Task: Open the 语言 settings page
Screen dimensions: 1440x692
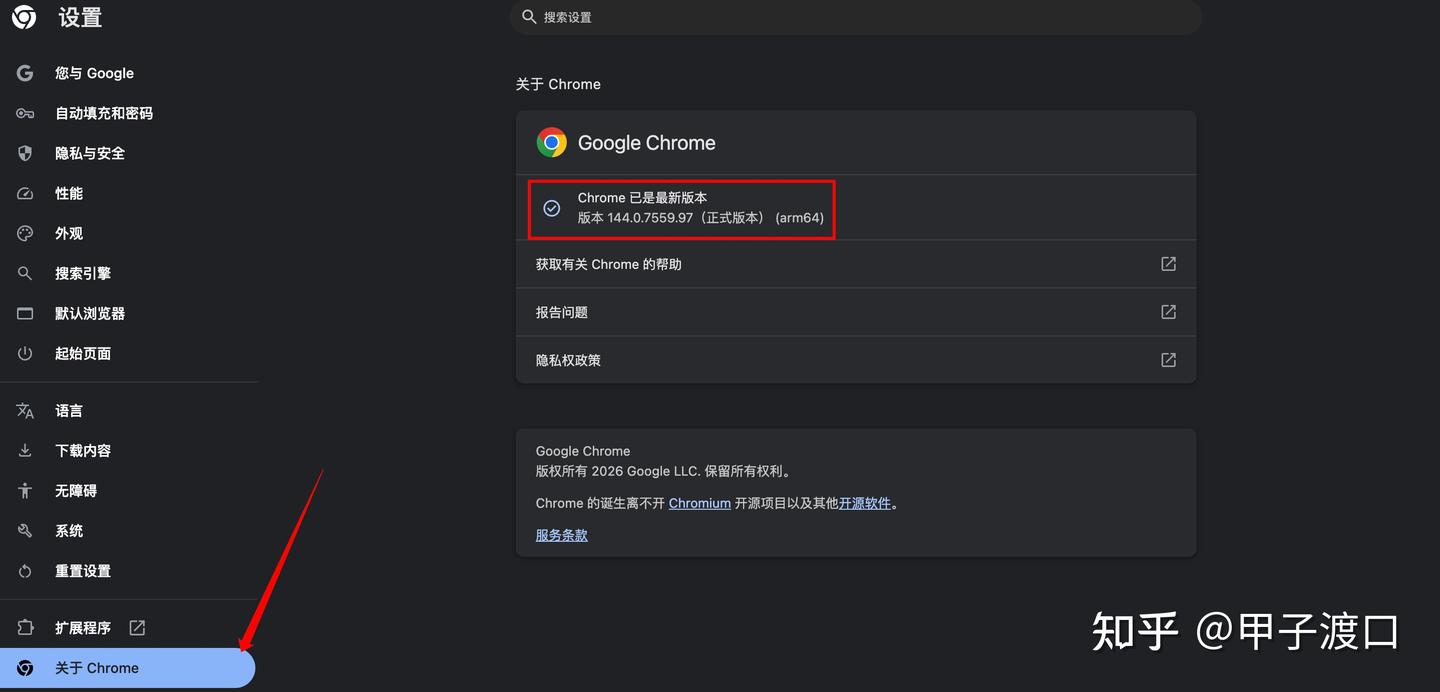Action: pyautogui.click(x=128, y=411)
